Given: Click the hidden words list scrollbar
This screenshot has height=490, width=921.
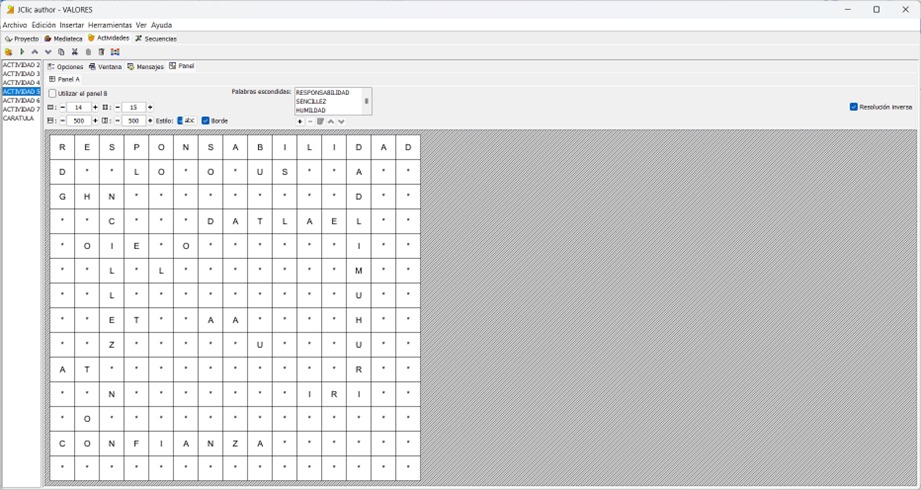Looking at the screenshot, I should tap(366, 101).
